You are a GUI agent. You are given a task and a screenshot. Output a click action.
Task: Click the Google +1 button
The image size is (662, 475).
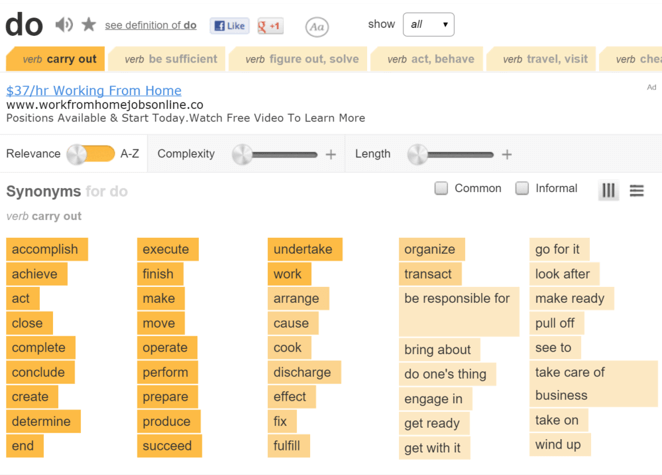tap(270, 26)
